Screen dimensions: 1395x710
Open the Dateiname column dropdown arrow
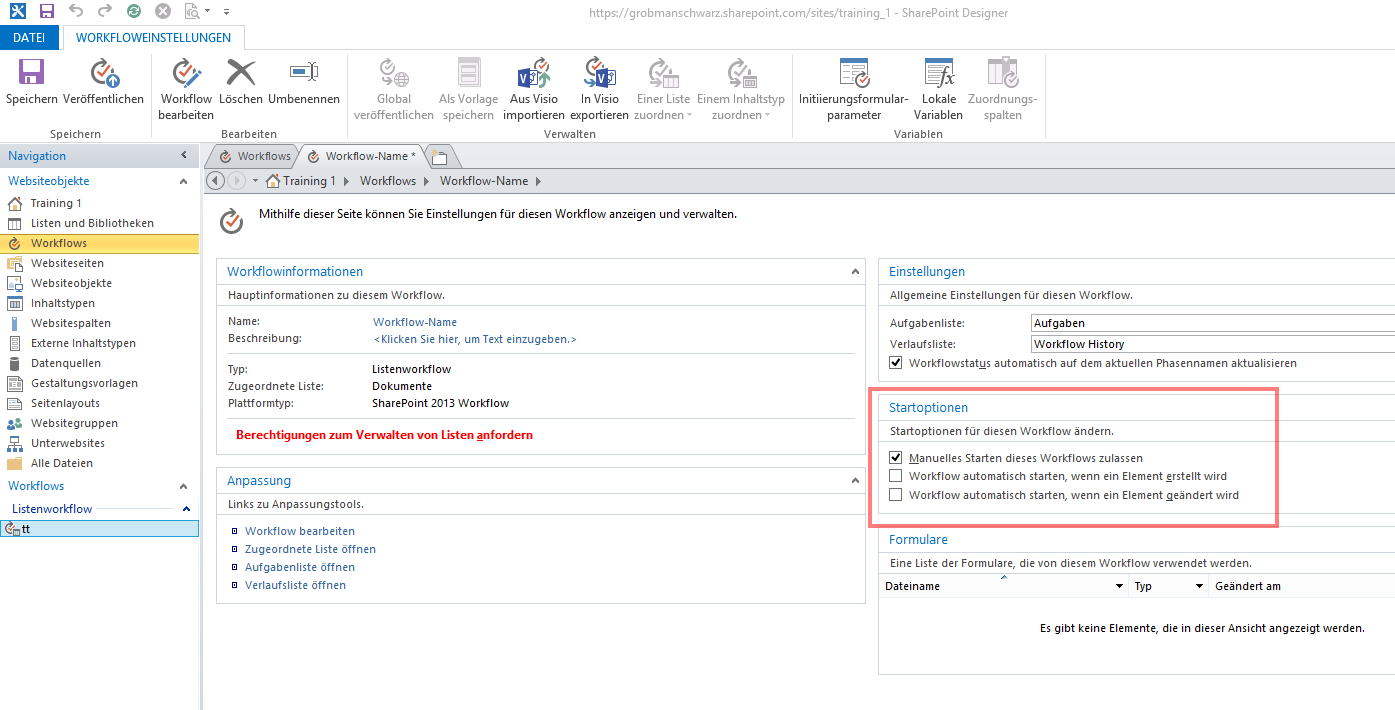[x=1120, y=586]
